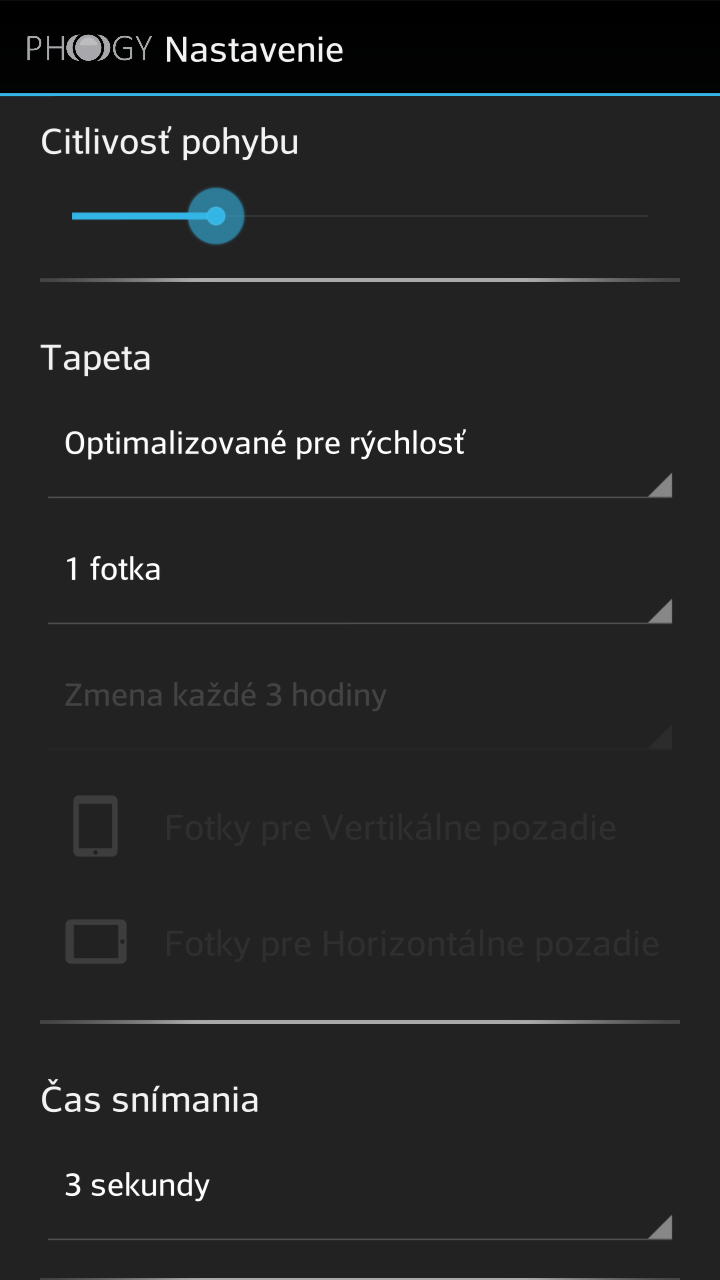Viewport: 720px width, 1280px height.
Task: Tap the arrow on '3 sekundy' spinner
Action: [660, 1228]
